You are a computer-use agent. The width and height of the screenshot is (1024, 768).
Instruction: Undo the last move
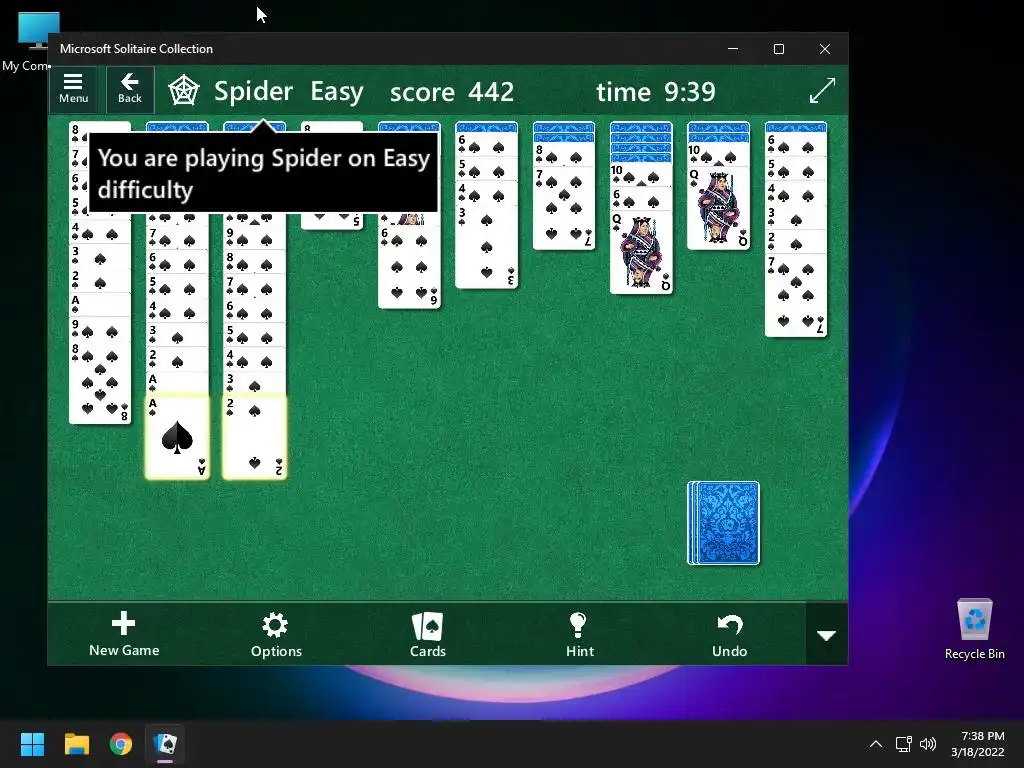[x=729, y=635]
